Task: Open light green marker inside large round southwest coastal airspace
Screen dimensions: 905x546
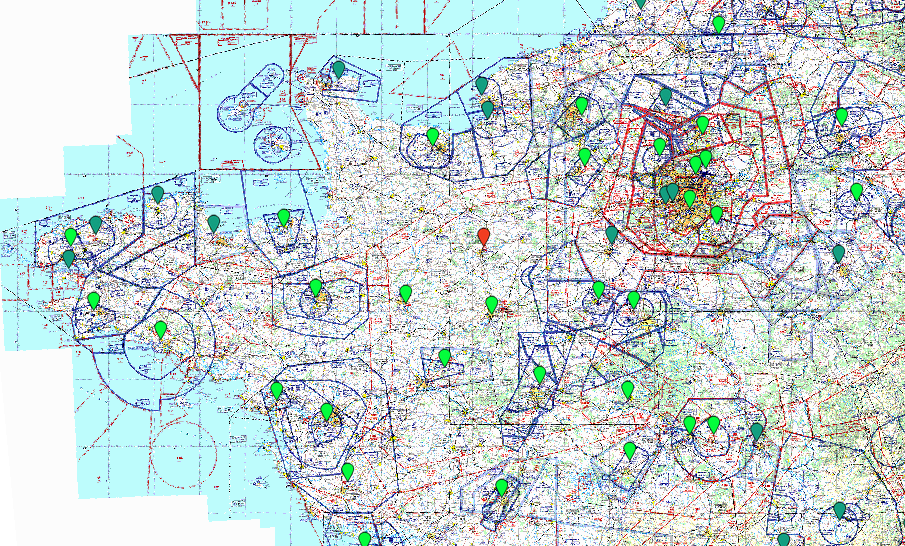Action: pyautogui.click(x=160, y=330)
